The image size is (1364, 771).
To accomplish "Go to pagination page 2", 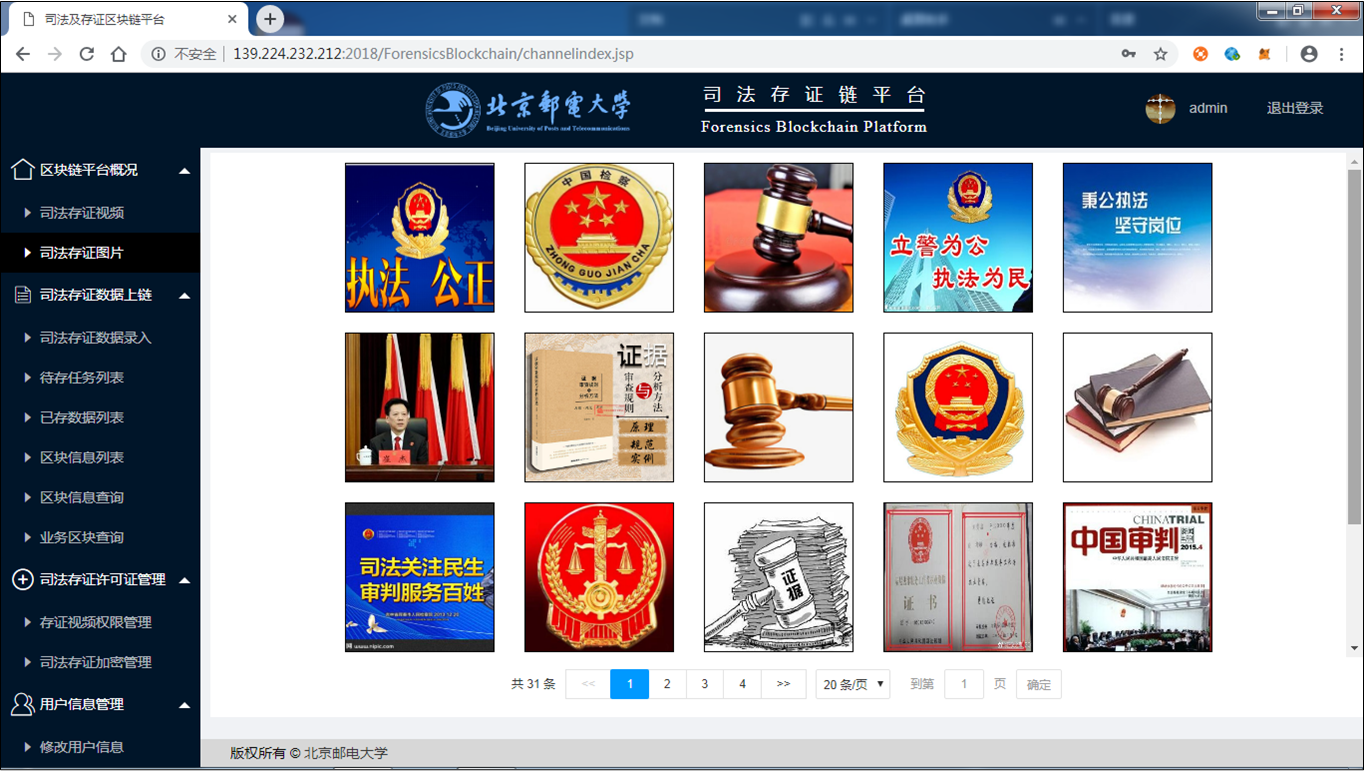I will 667,684.
